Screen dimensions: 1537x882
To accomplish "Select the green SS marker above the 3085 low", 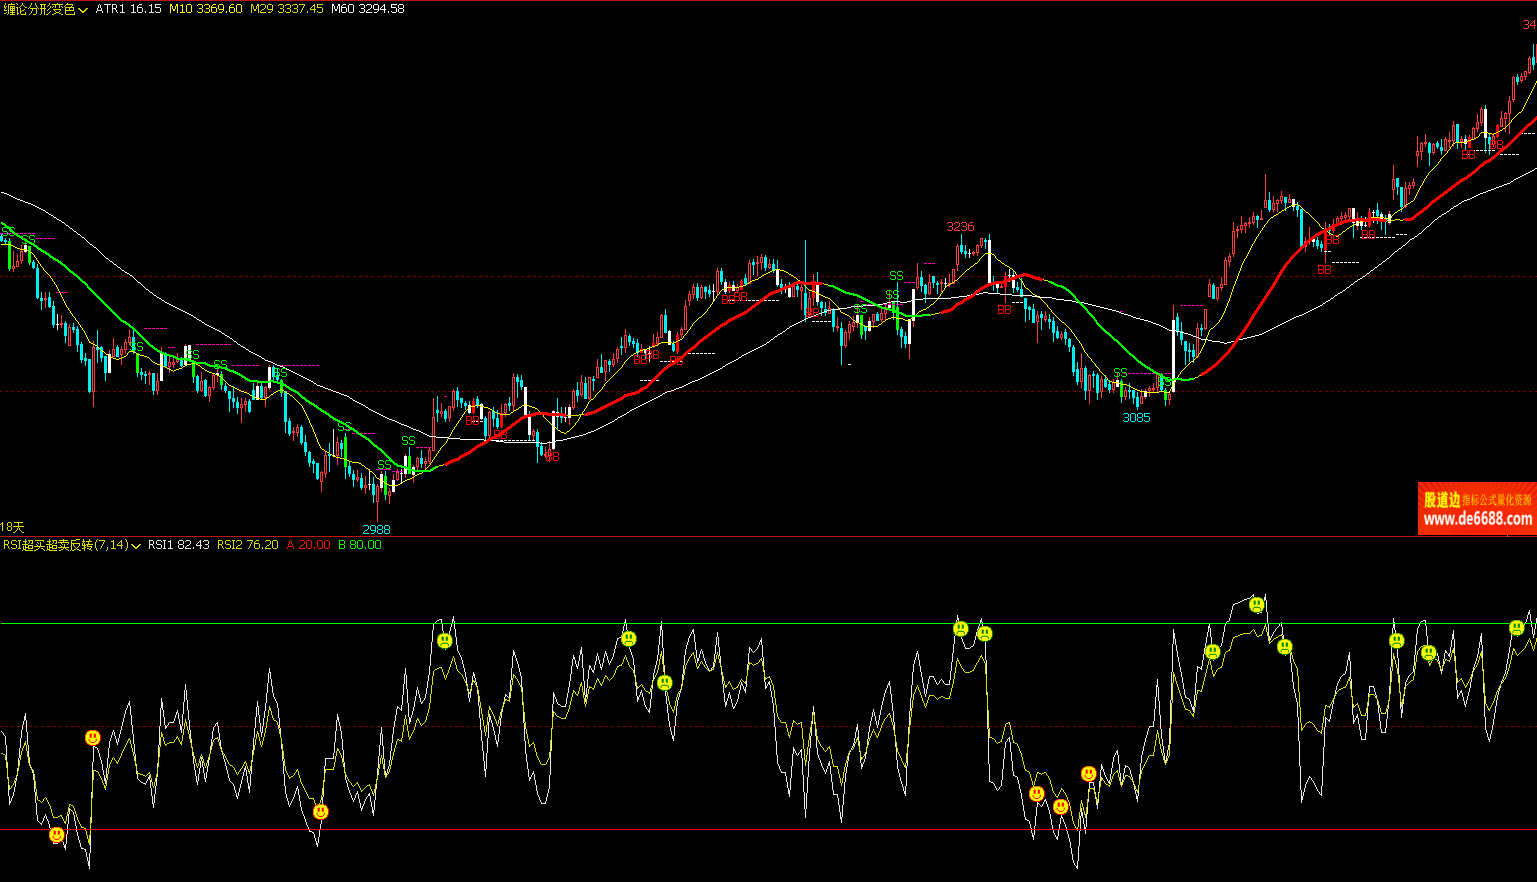I will tap(1120, 373).
